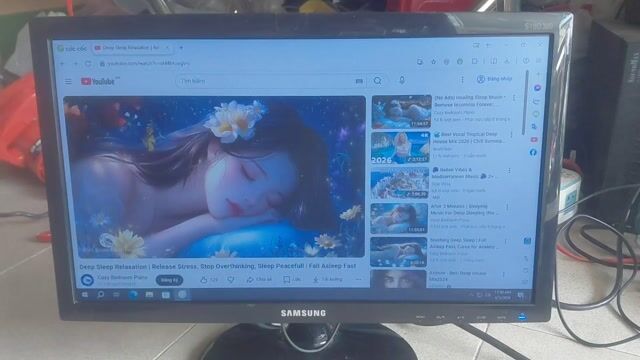Click the active Cốc Cốc taskbar icon

tap(182, 294)
